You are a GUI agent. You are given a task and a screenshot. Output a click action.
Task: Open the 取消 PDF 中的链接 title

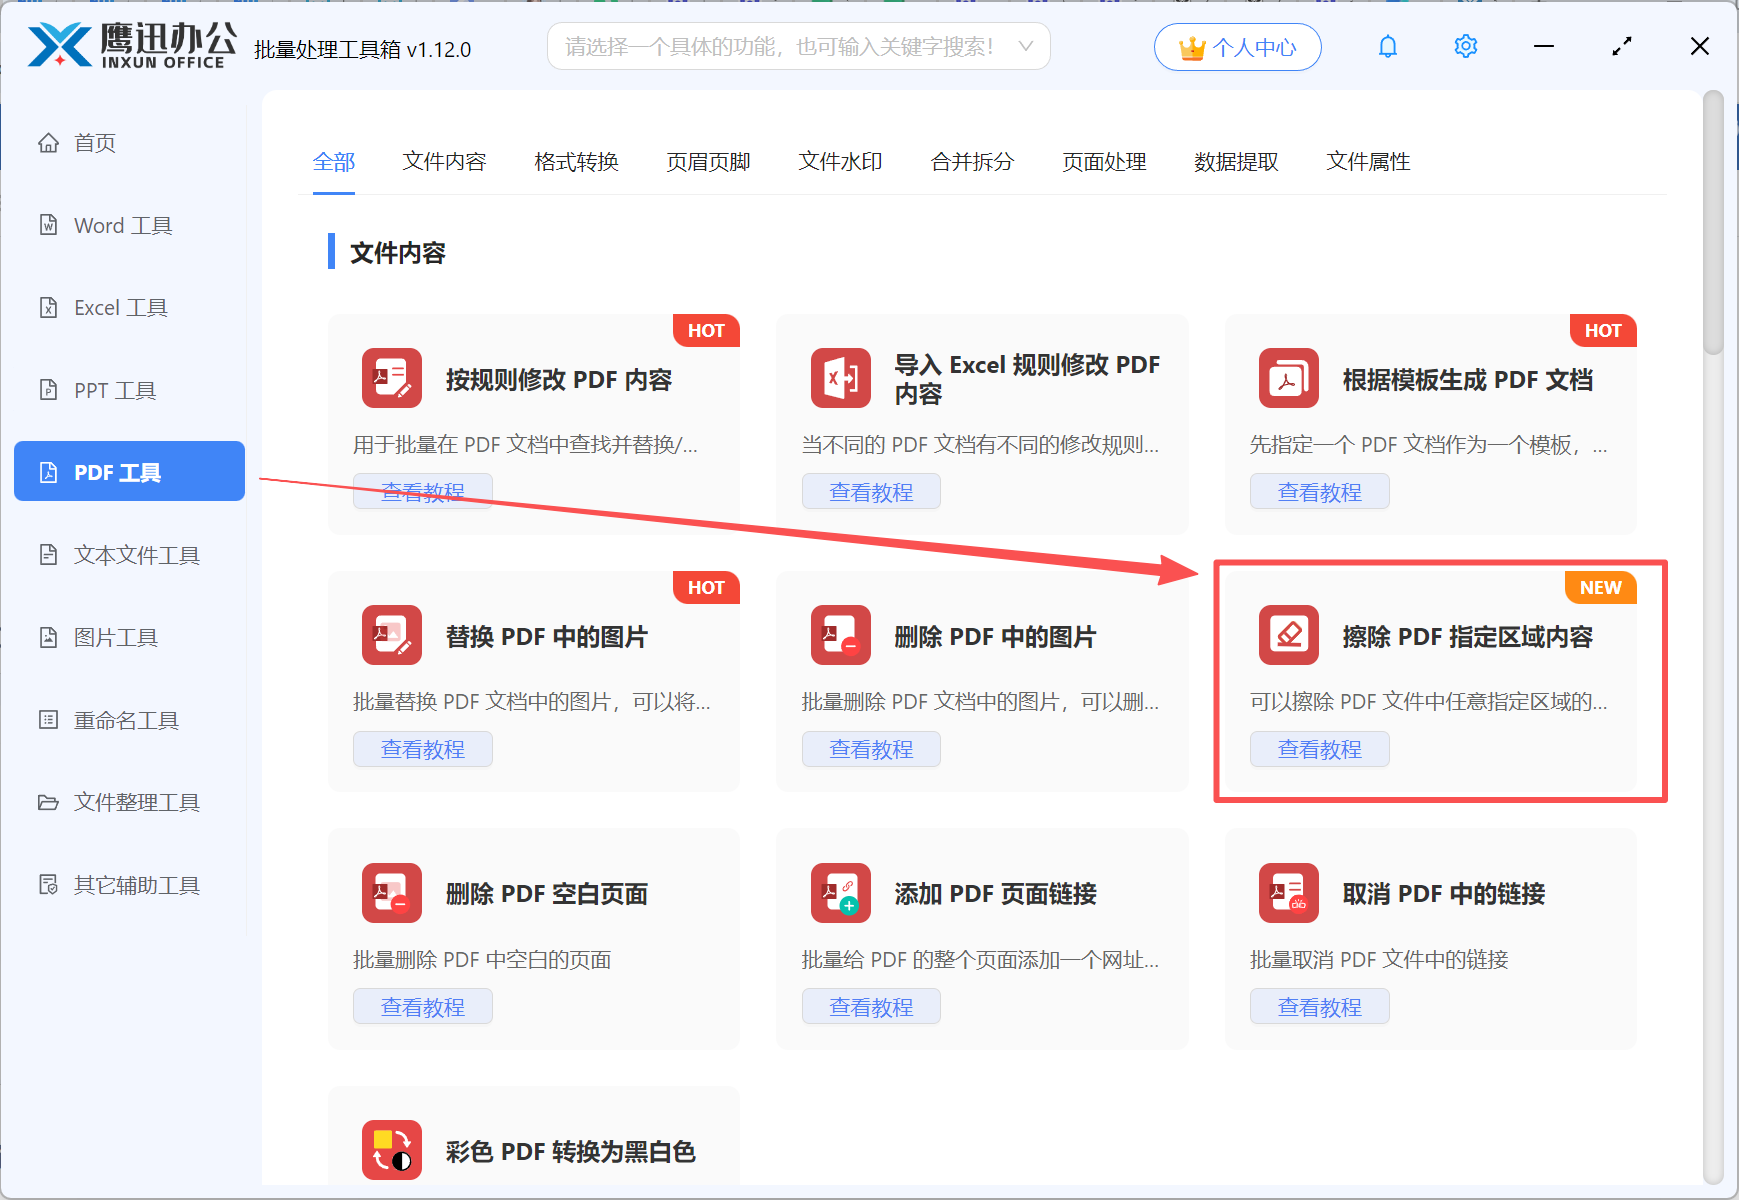[x=1443, y=894]
